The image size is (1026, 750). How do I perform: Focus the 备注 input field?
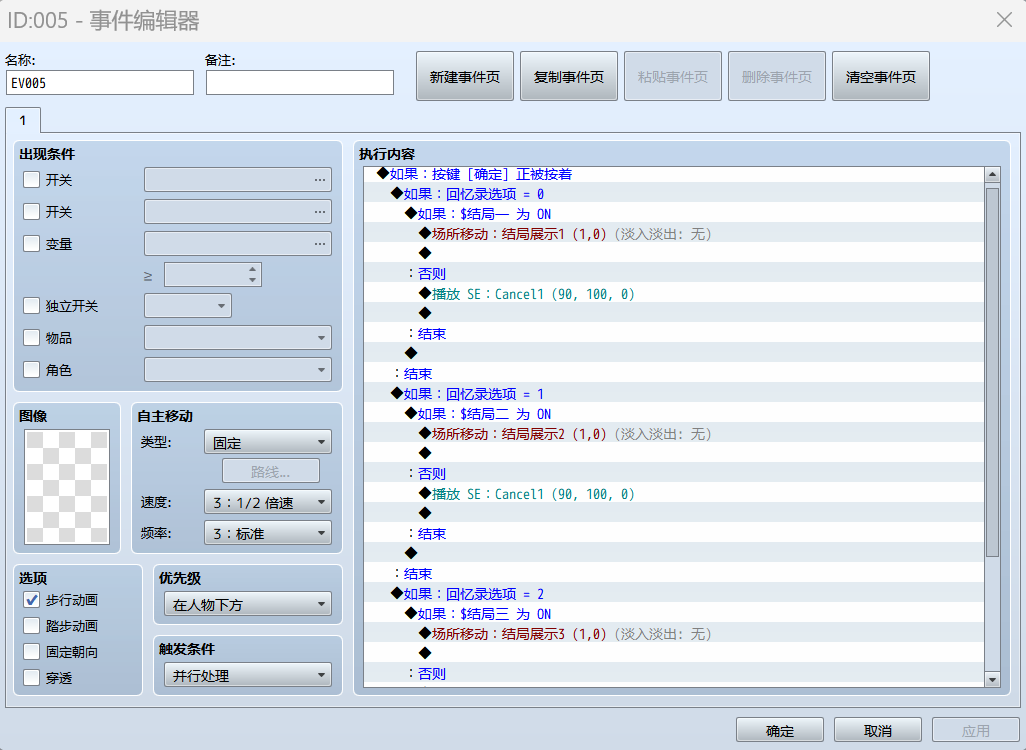[x=300, y=83]
